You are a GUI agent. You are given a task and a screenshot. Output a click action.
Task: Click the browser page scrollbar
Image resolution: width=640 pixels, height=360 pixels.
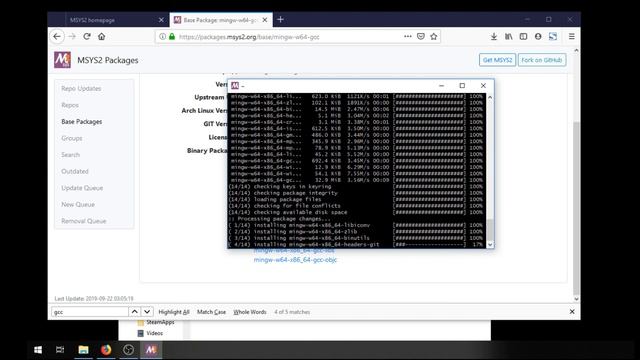click(x=576, y=208)
